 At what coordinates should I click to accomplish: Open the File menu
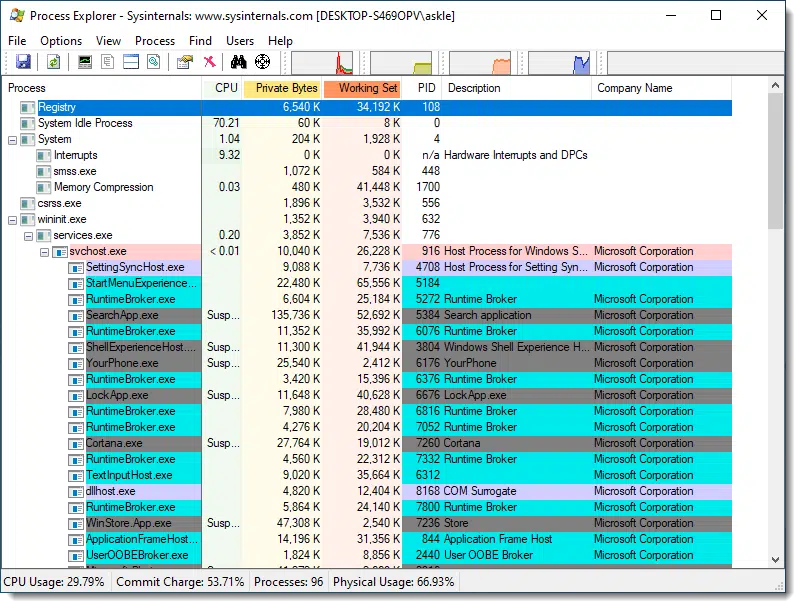click(x=17, y=41)
